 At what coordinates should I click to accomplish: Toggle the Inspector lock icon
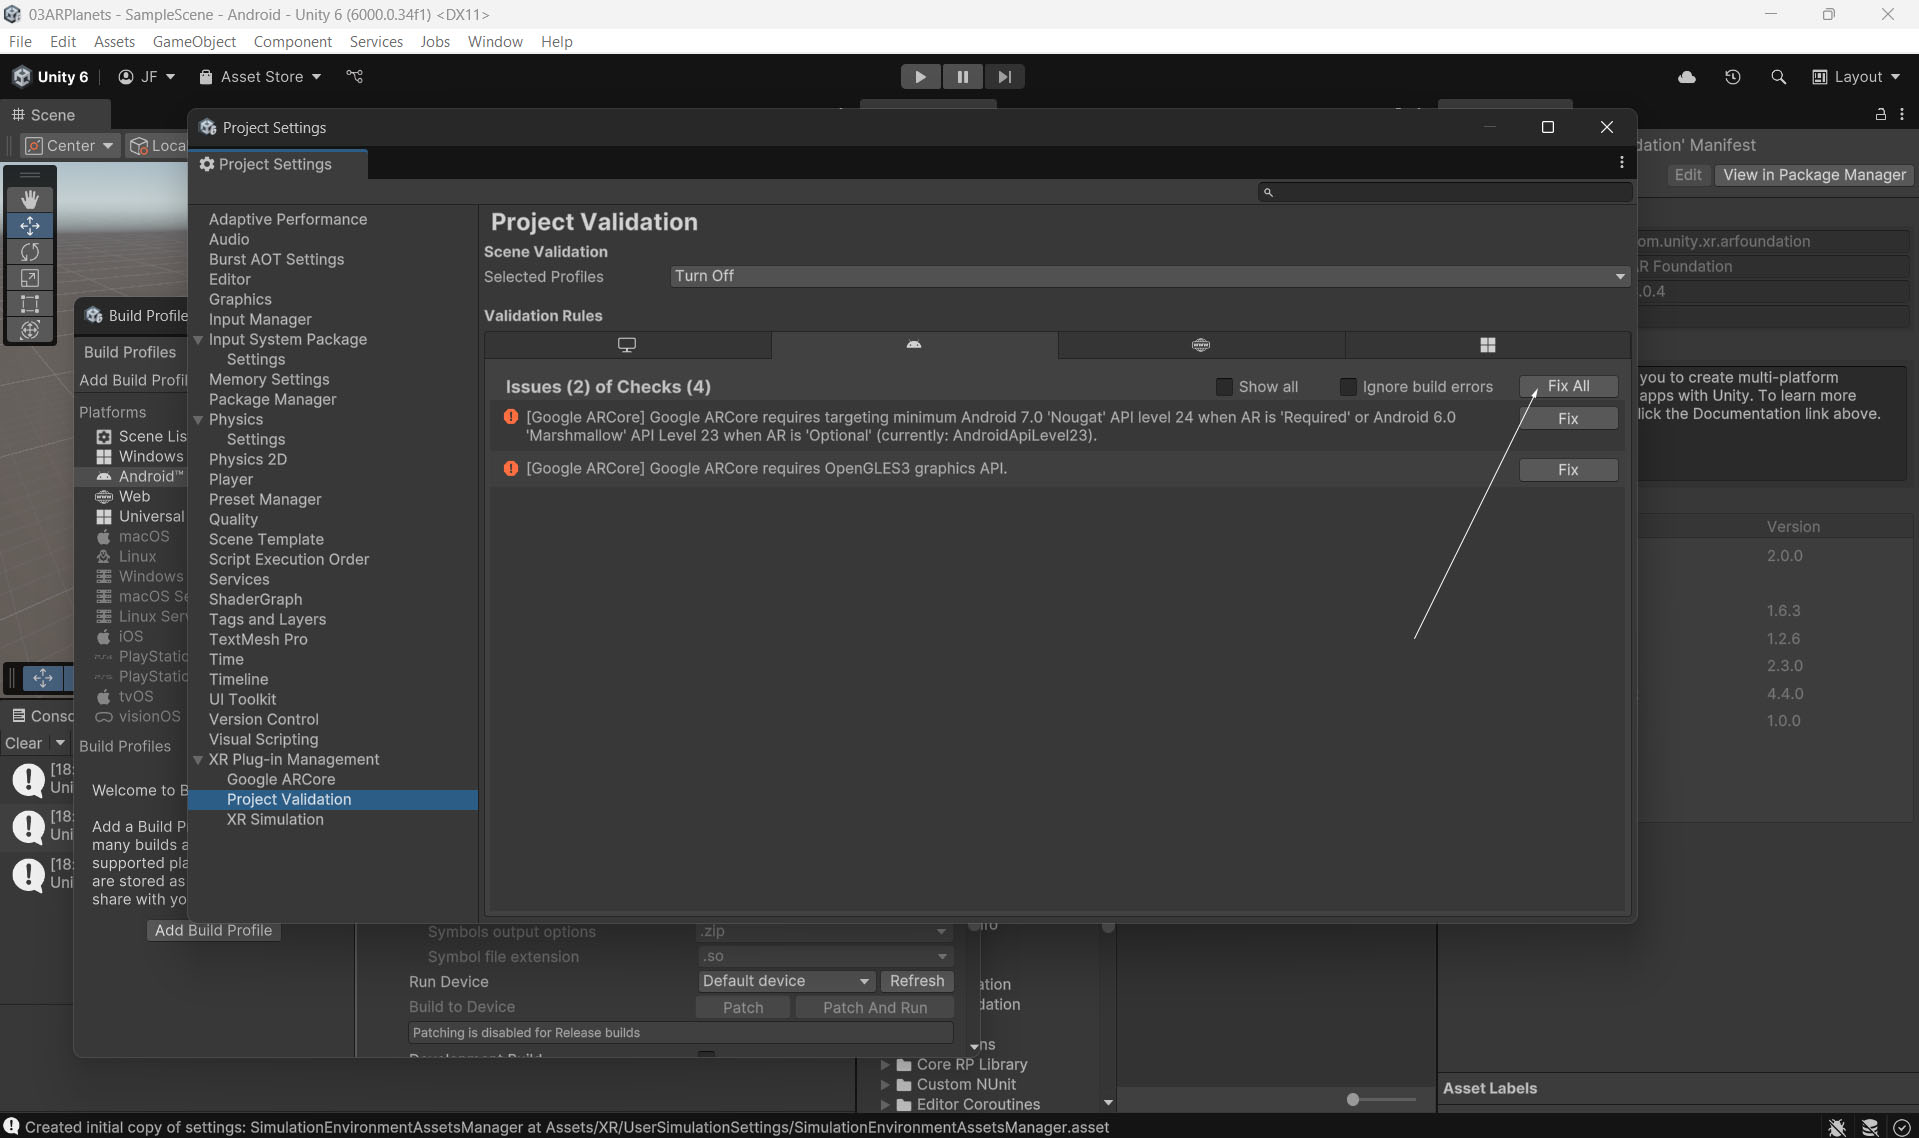tap(1880, 115)
